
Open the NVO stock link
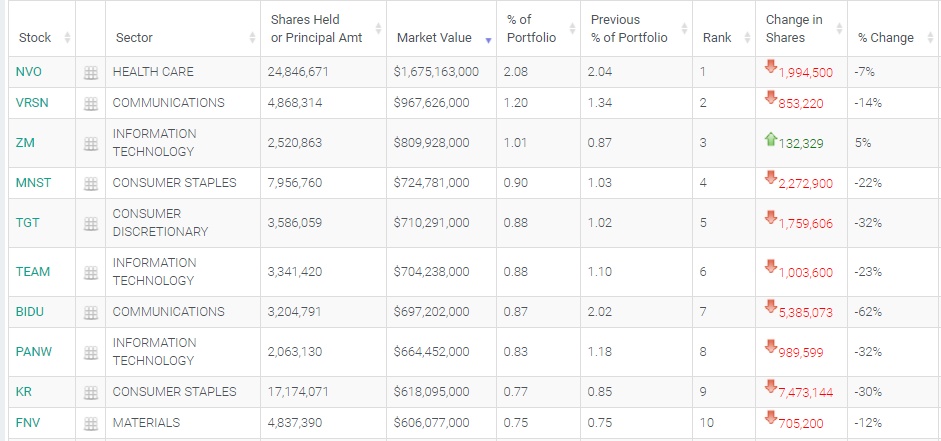point(26,72)
